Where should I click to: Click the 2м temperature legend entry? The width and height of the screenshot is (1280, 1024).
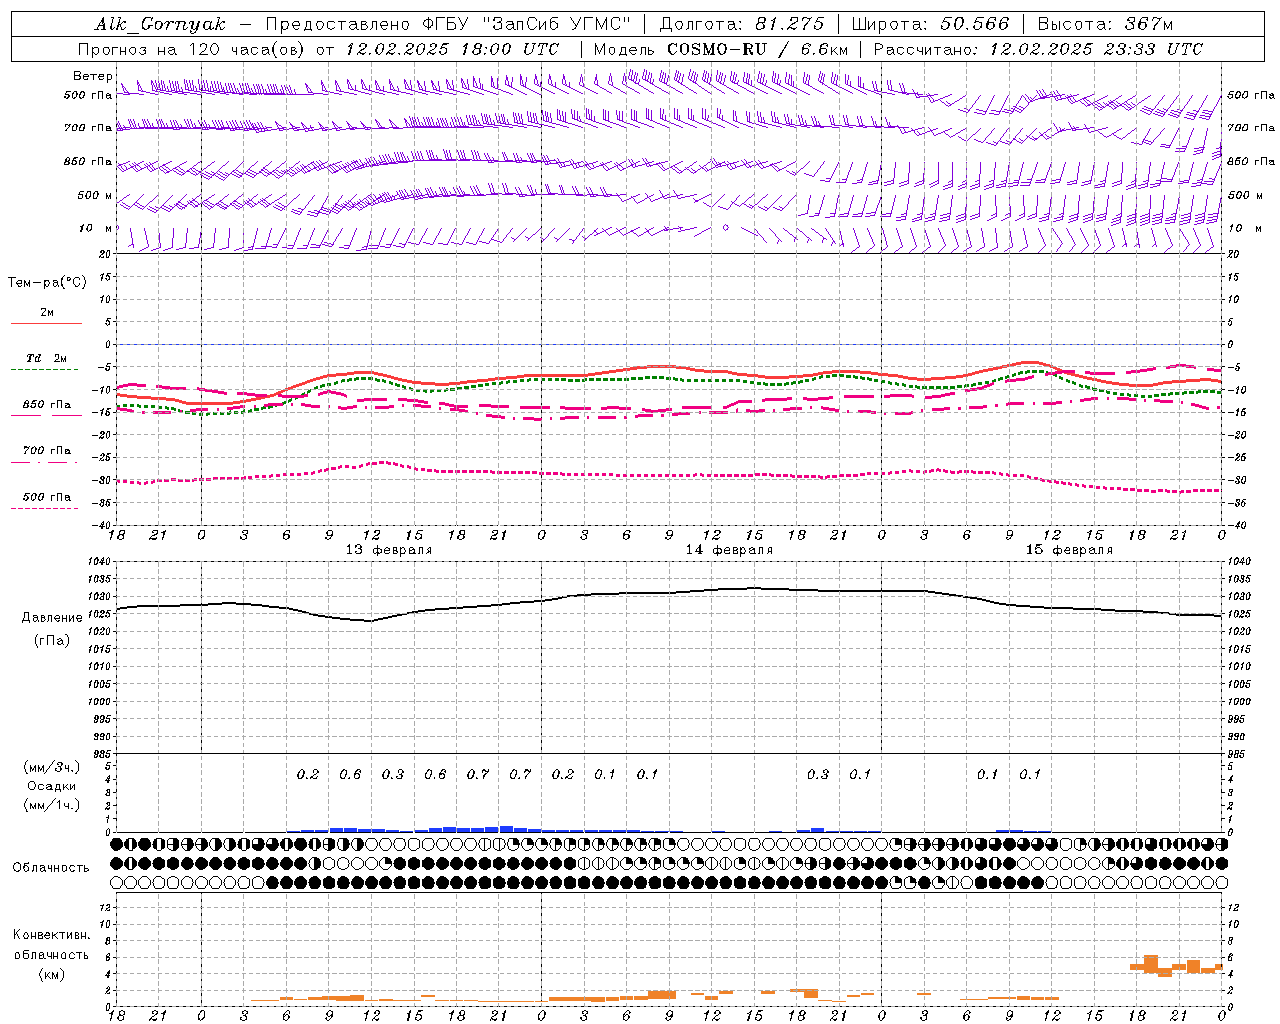(47, 313)
